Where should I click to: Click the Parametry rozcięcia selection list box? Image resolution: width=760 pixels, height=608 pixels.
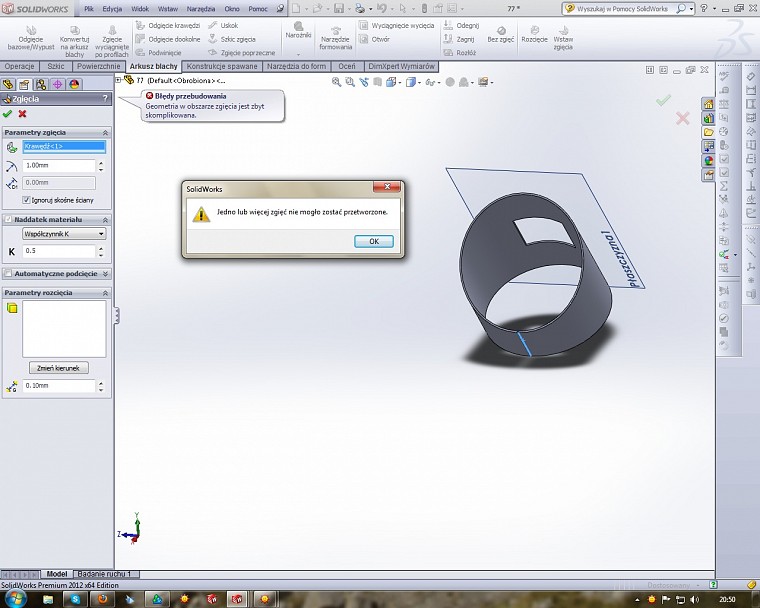point(64,329)
